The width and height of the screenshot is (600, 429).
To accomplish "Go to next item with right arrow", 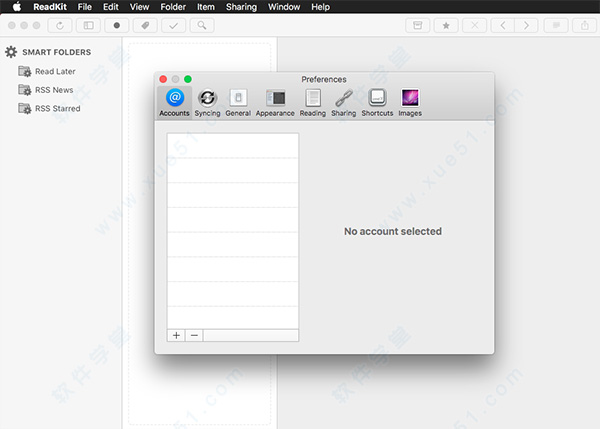I will [527, 26].
